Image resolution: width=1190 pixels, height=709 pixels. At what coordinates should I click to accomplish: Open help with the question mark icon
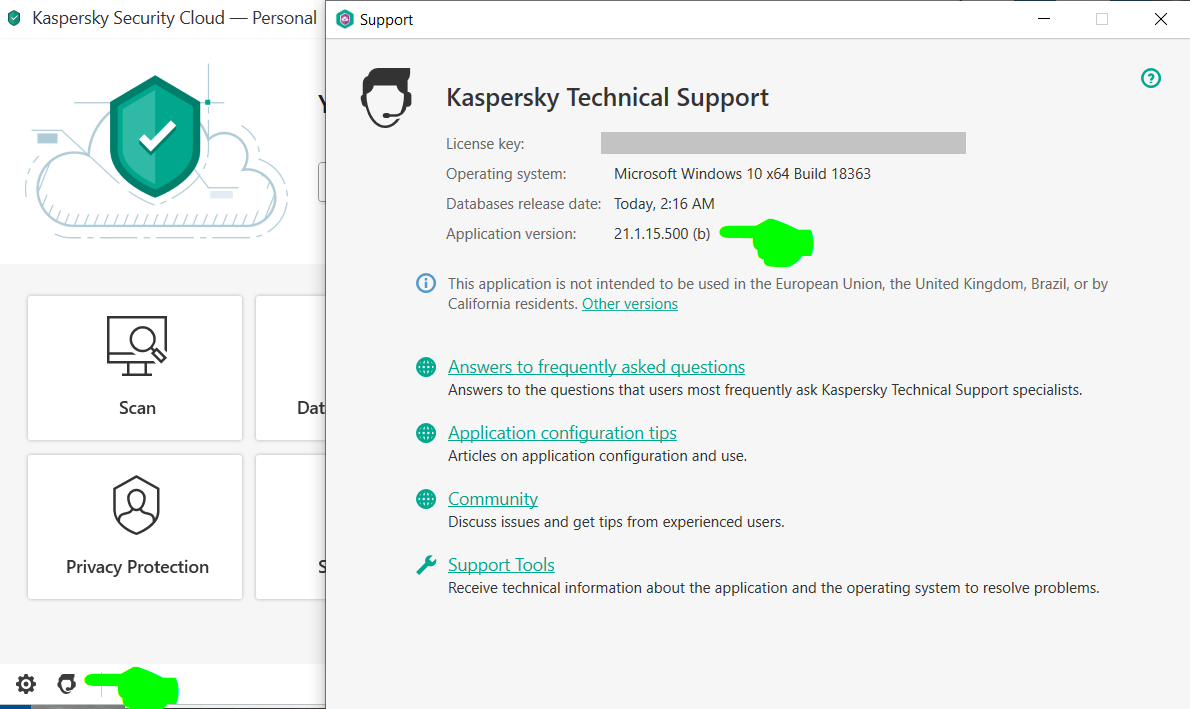coord(1151,78)
